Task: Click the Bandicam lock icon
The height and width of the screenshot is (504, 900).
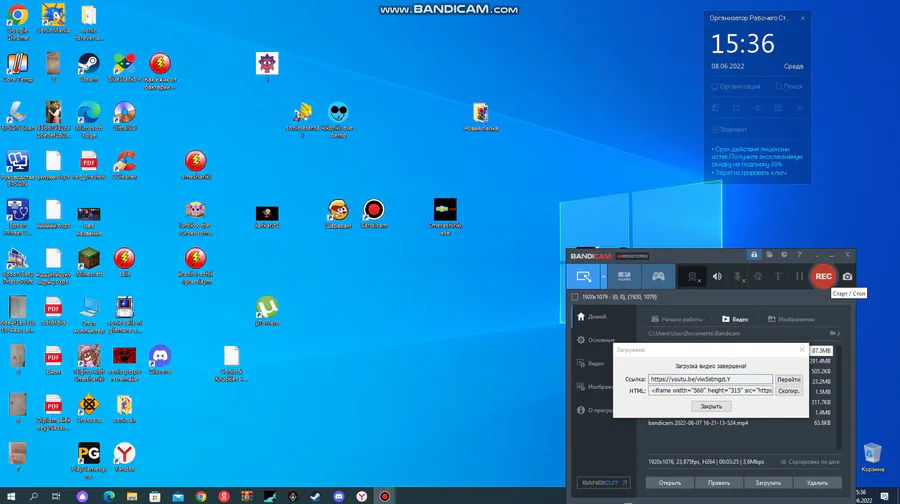Action: tap(754, 254)
